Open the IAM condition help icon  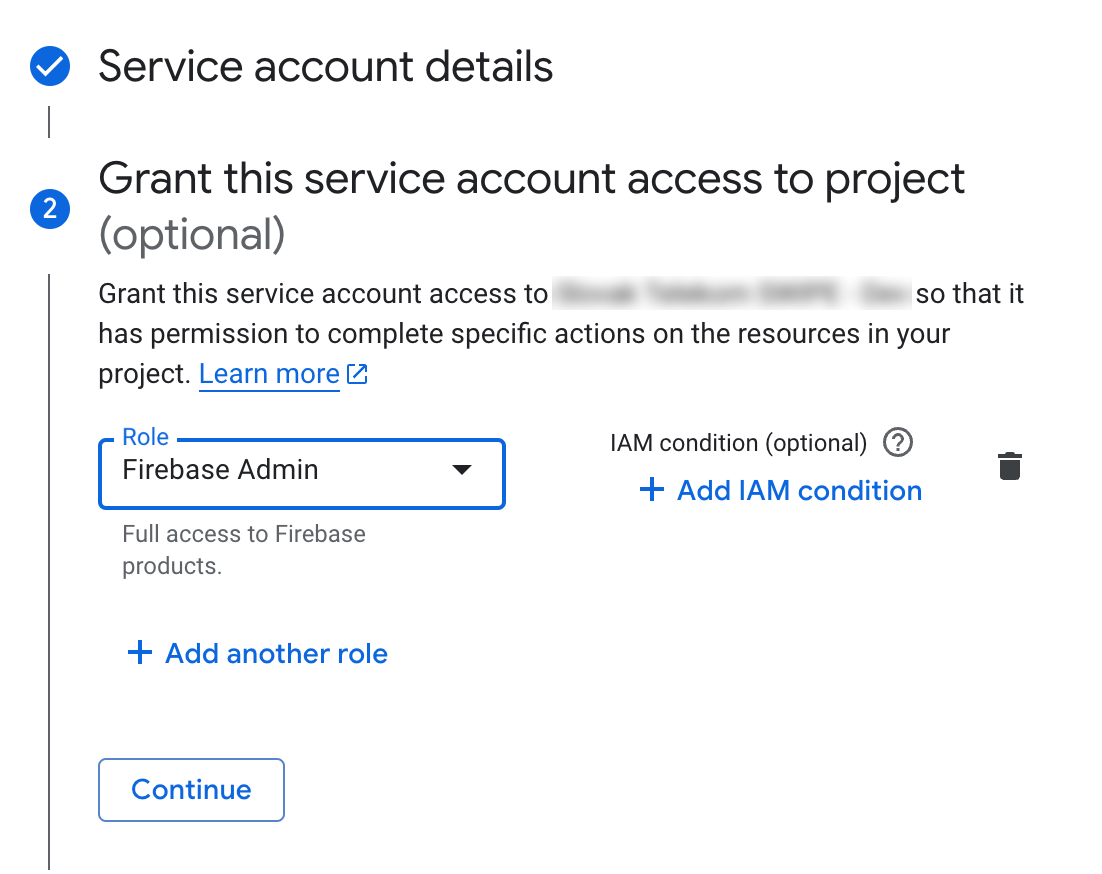click(899, 442)
